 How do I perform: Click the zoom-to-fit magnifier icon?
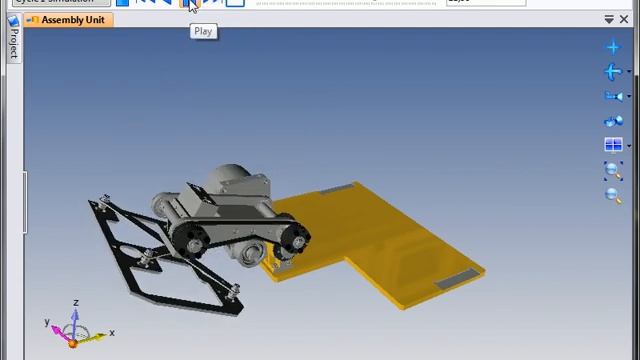(x=613, y=171)
